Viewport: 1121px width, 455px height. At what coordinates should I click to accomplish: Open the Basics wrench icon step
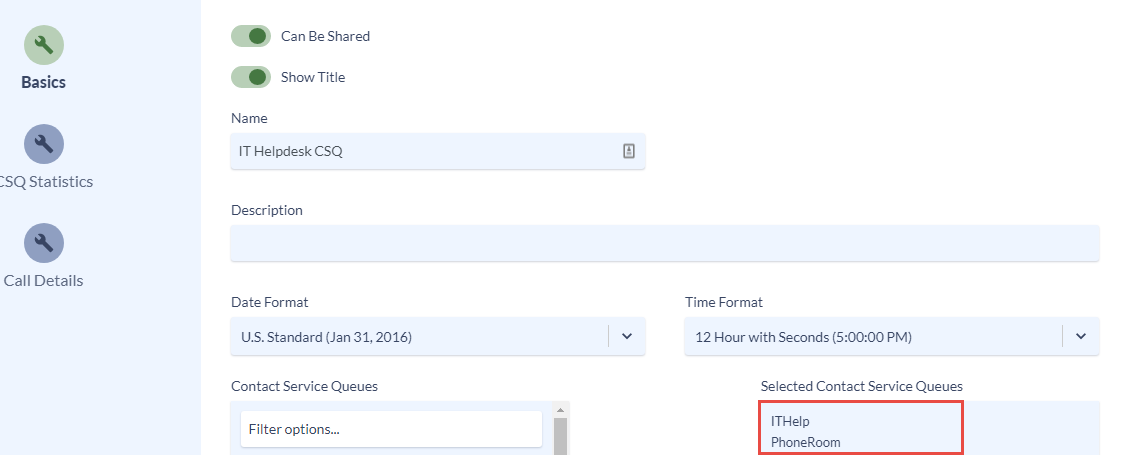click(44, 45)
